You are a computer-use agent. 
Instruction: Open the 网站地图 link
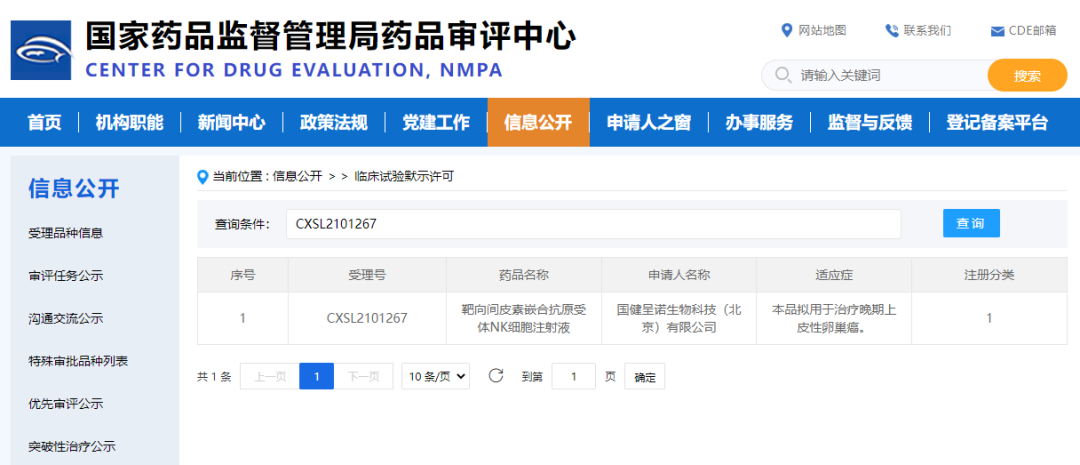[822, 30]
